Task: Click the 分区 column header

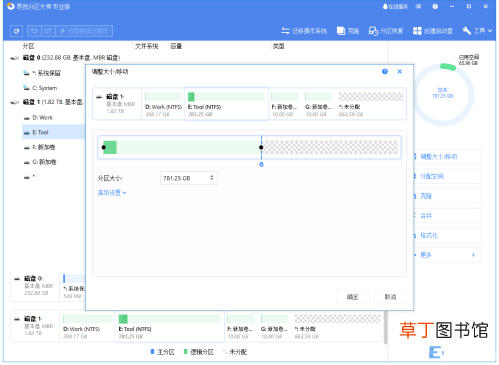Action: pyautogui.click(x=28, y=46)
